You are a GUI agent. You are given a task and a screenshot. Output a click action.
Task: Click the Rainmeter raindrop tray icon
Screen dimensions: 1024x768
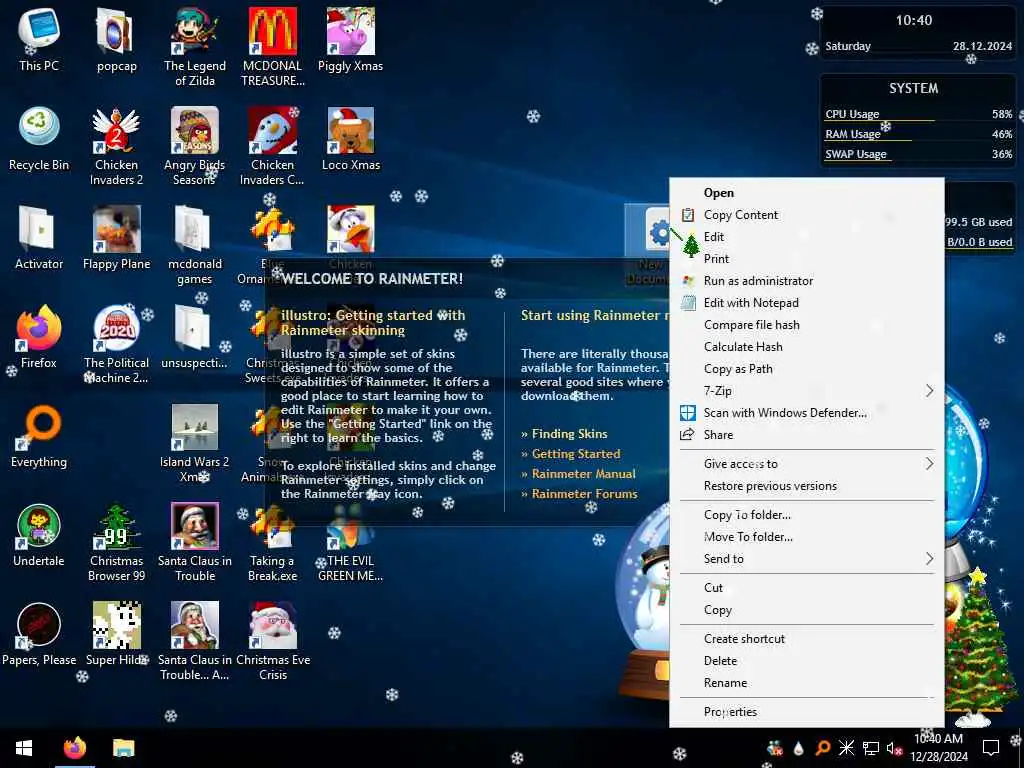click(x=798, y=748)
